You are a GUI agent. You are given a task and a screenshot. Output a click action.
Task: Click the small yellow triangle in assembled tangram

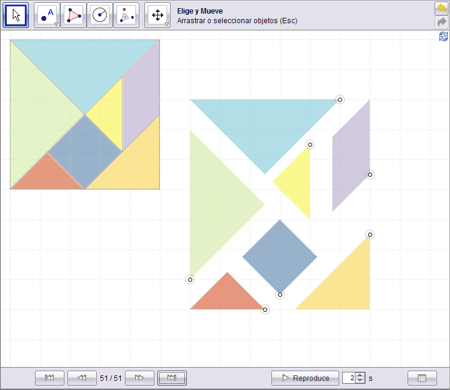(x=110, y=114)
